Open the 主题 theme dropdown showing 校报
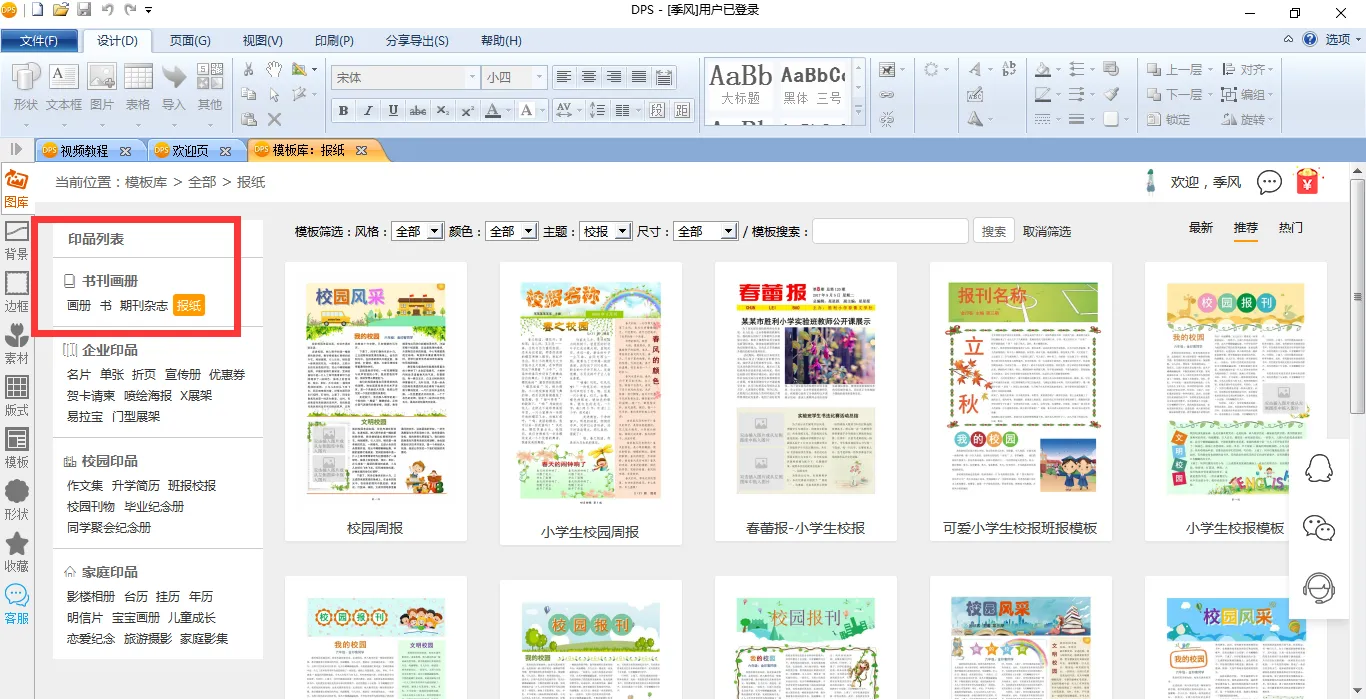This screenshot has width=1366, height=699. [x=605, y=231]
